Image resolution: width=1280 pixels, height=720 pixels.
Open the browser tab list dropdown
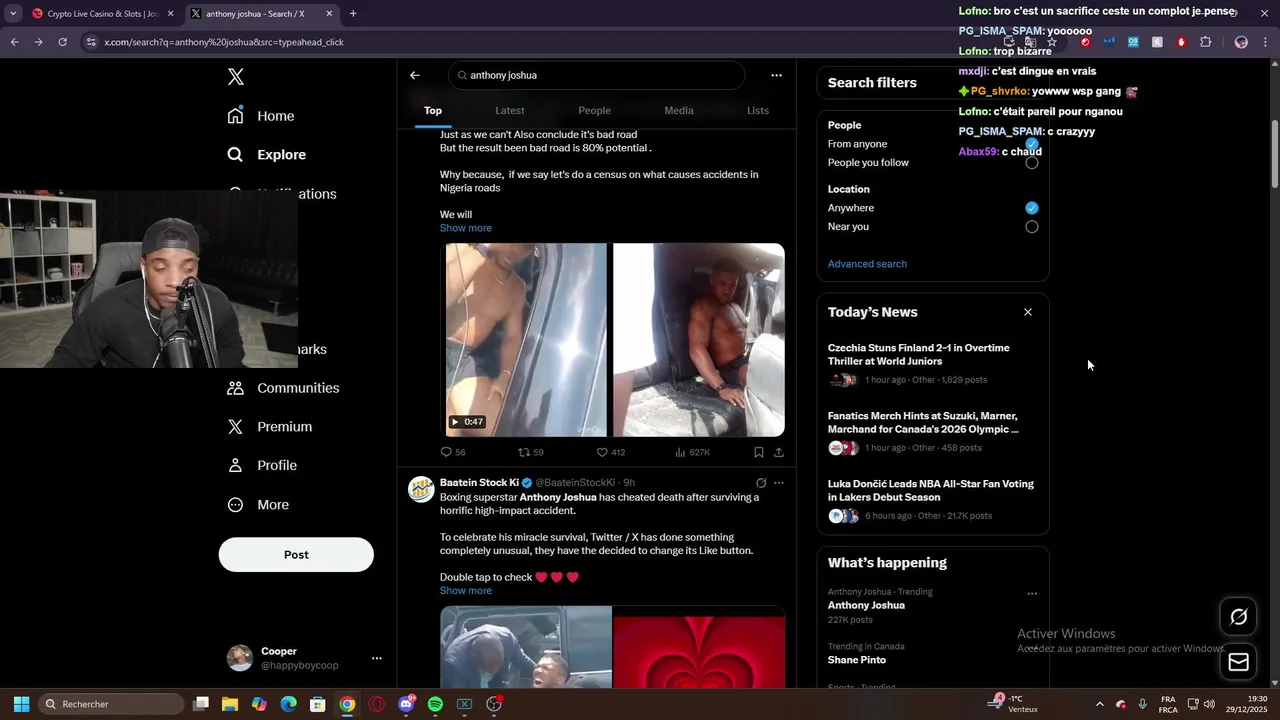click(12, 14)
